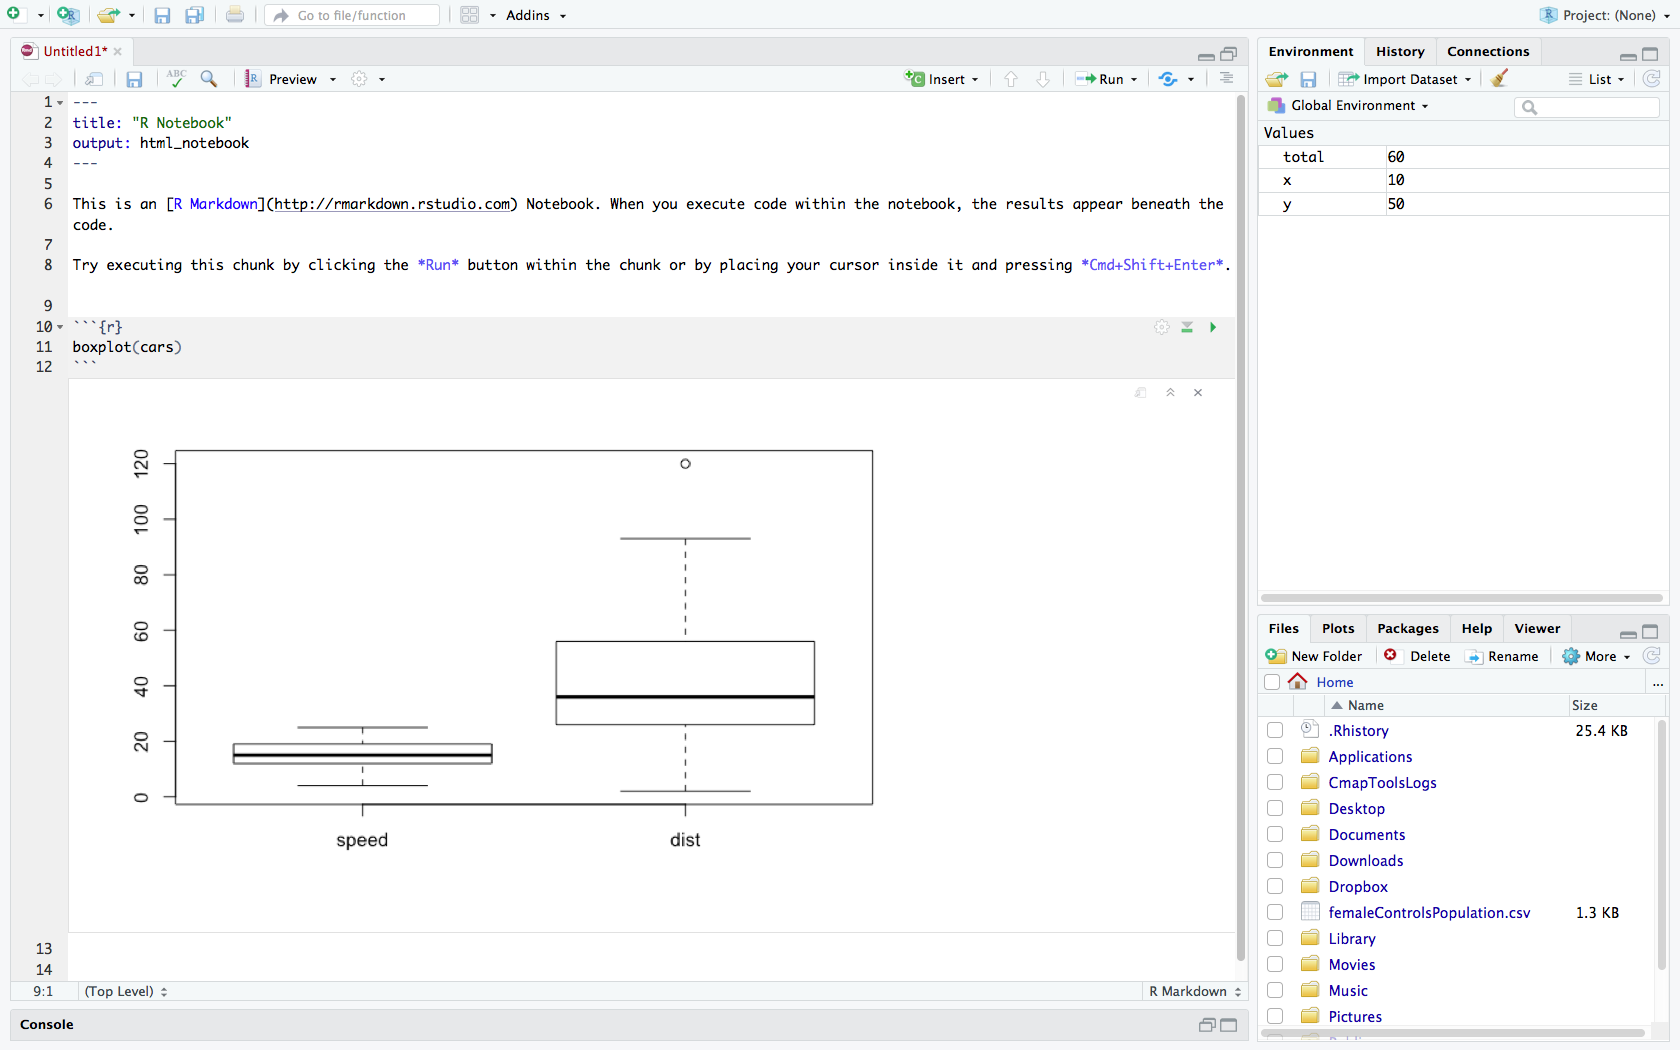
Task: Clear environment objects with the broom
Action: pyautogui.click(x=1500, y=78)
